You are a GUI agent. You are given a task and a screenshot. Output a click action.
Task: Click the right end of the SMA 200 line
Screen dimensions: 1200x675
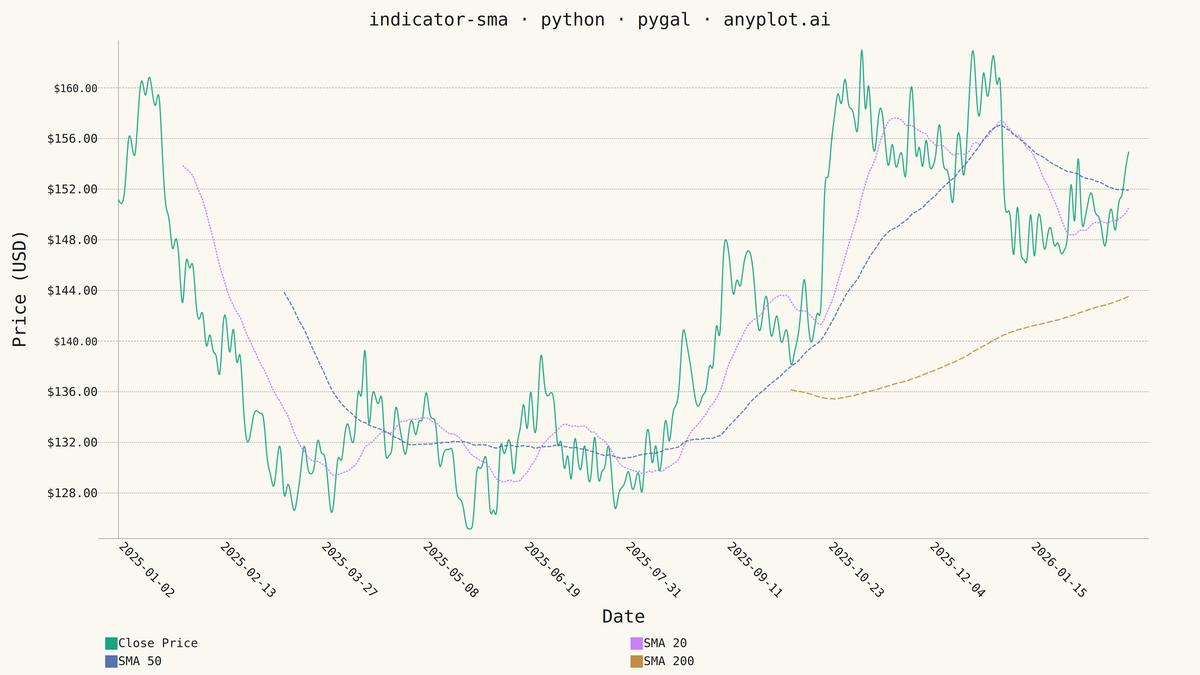[x=1128, y=296]
